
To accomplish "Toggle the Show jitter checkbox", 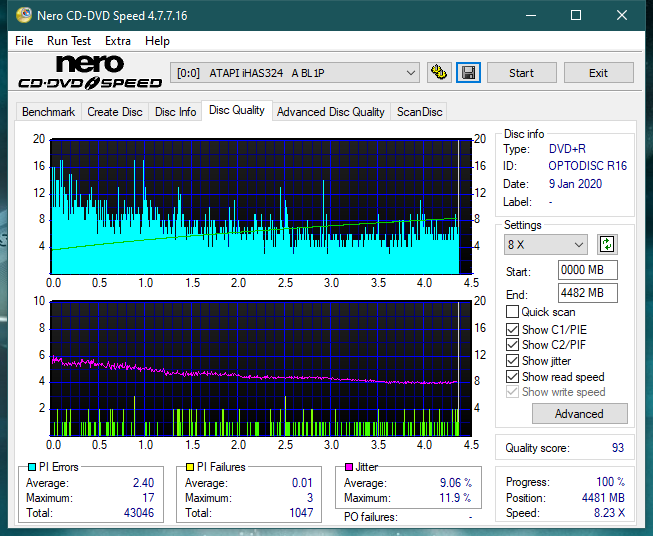I will 513,361.
